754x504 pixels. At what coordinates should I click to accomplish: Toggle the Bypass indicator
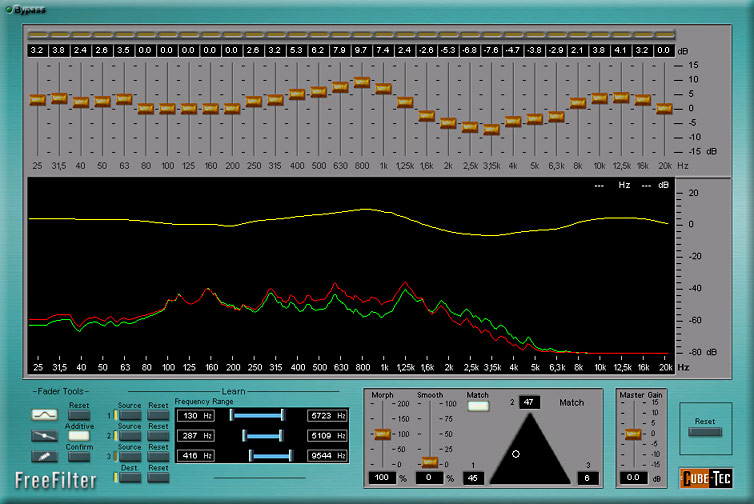9,10
